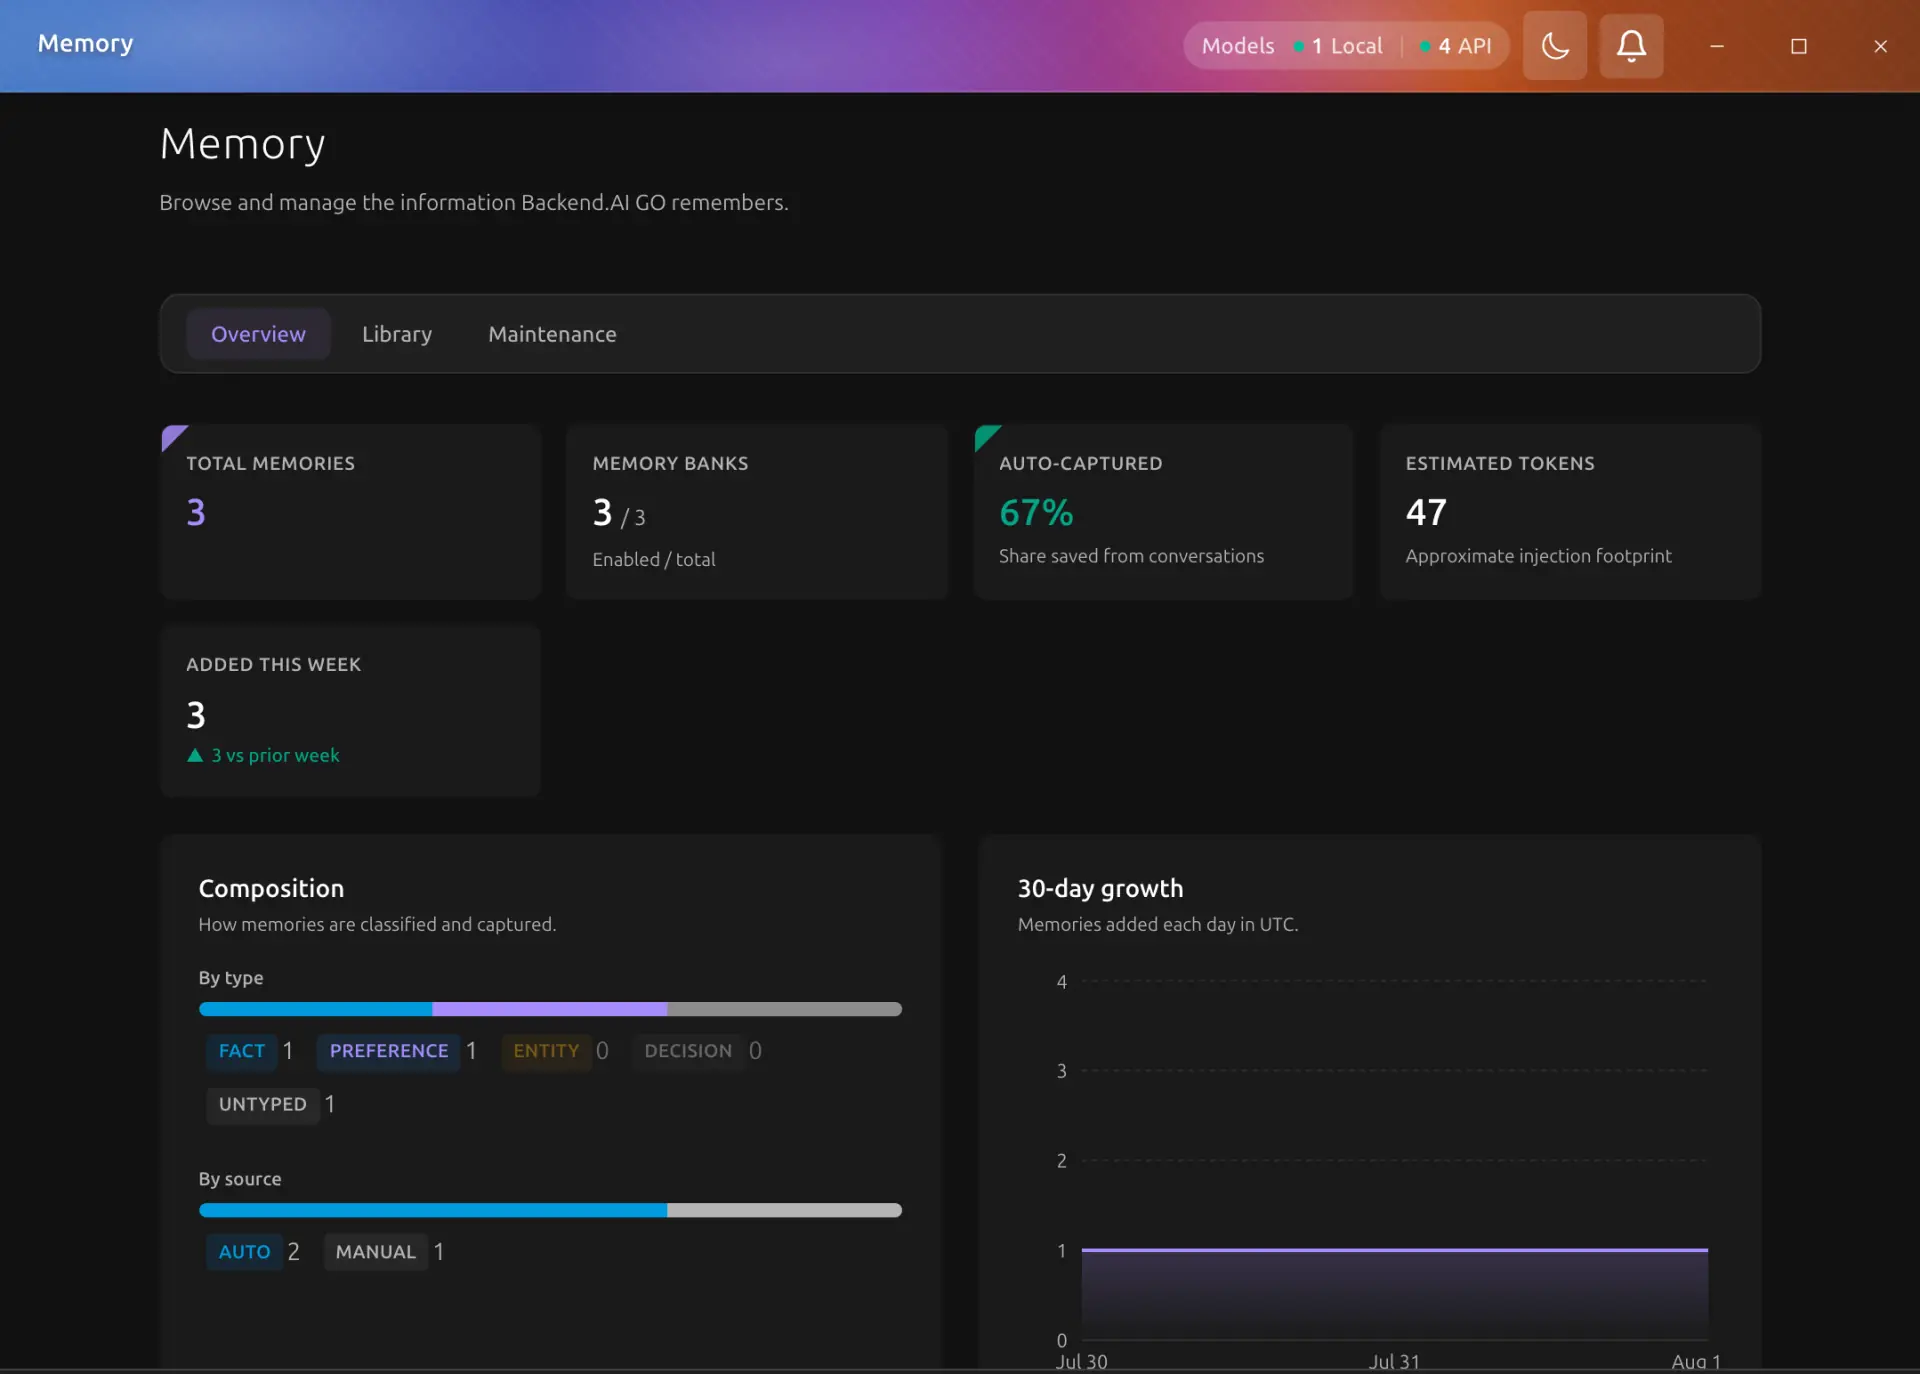
Task: Click the MANUAL source chip
Action: pos(375,1252)
